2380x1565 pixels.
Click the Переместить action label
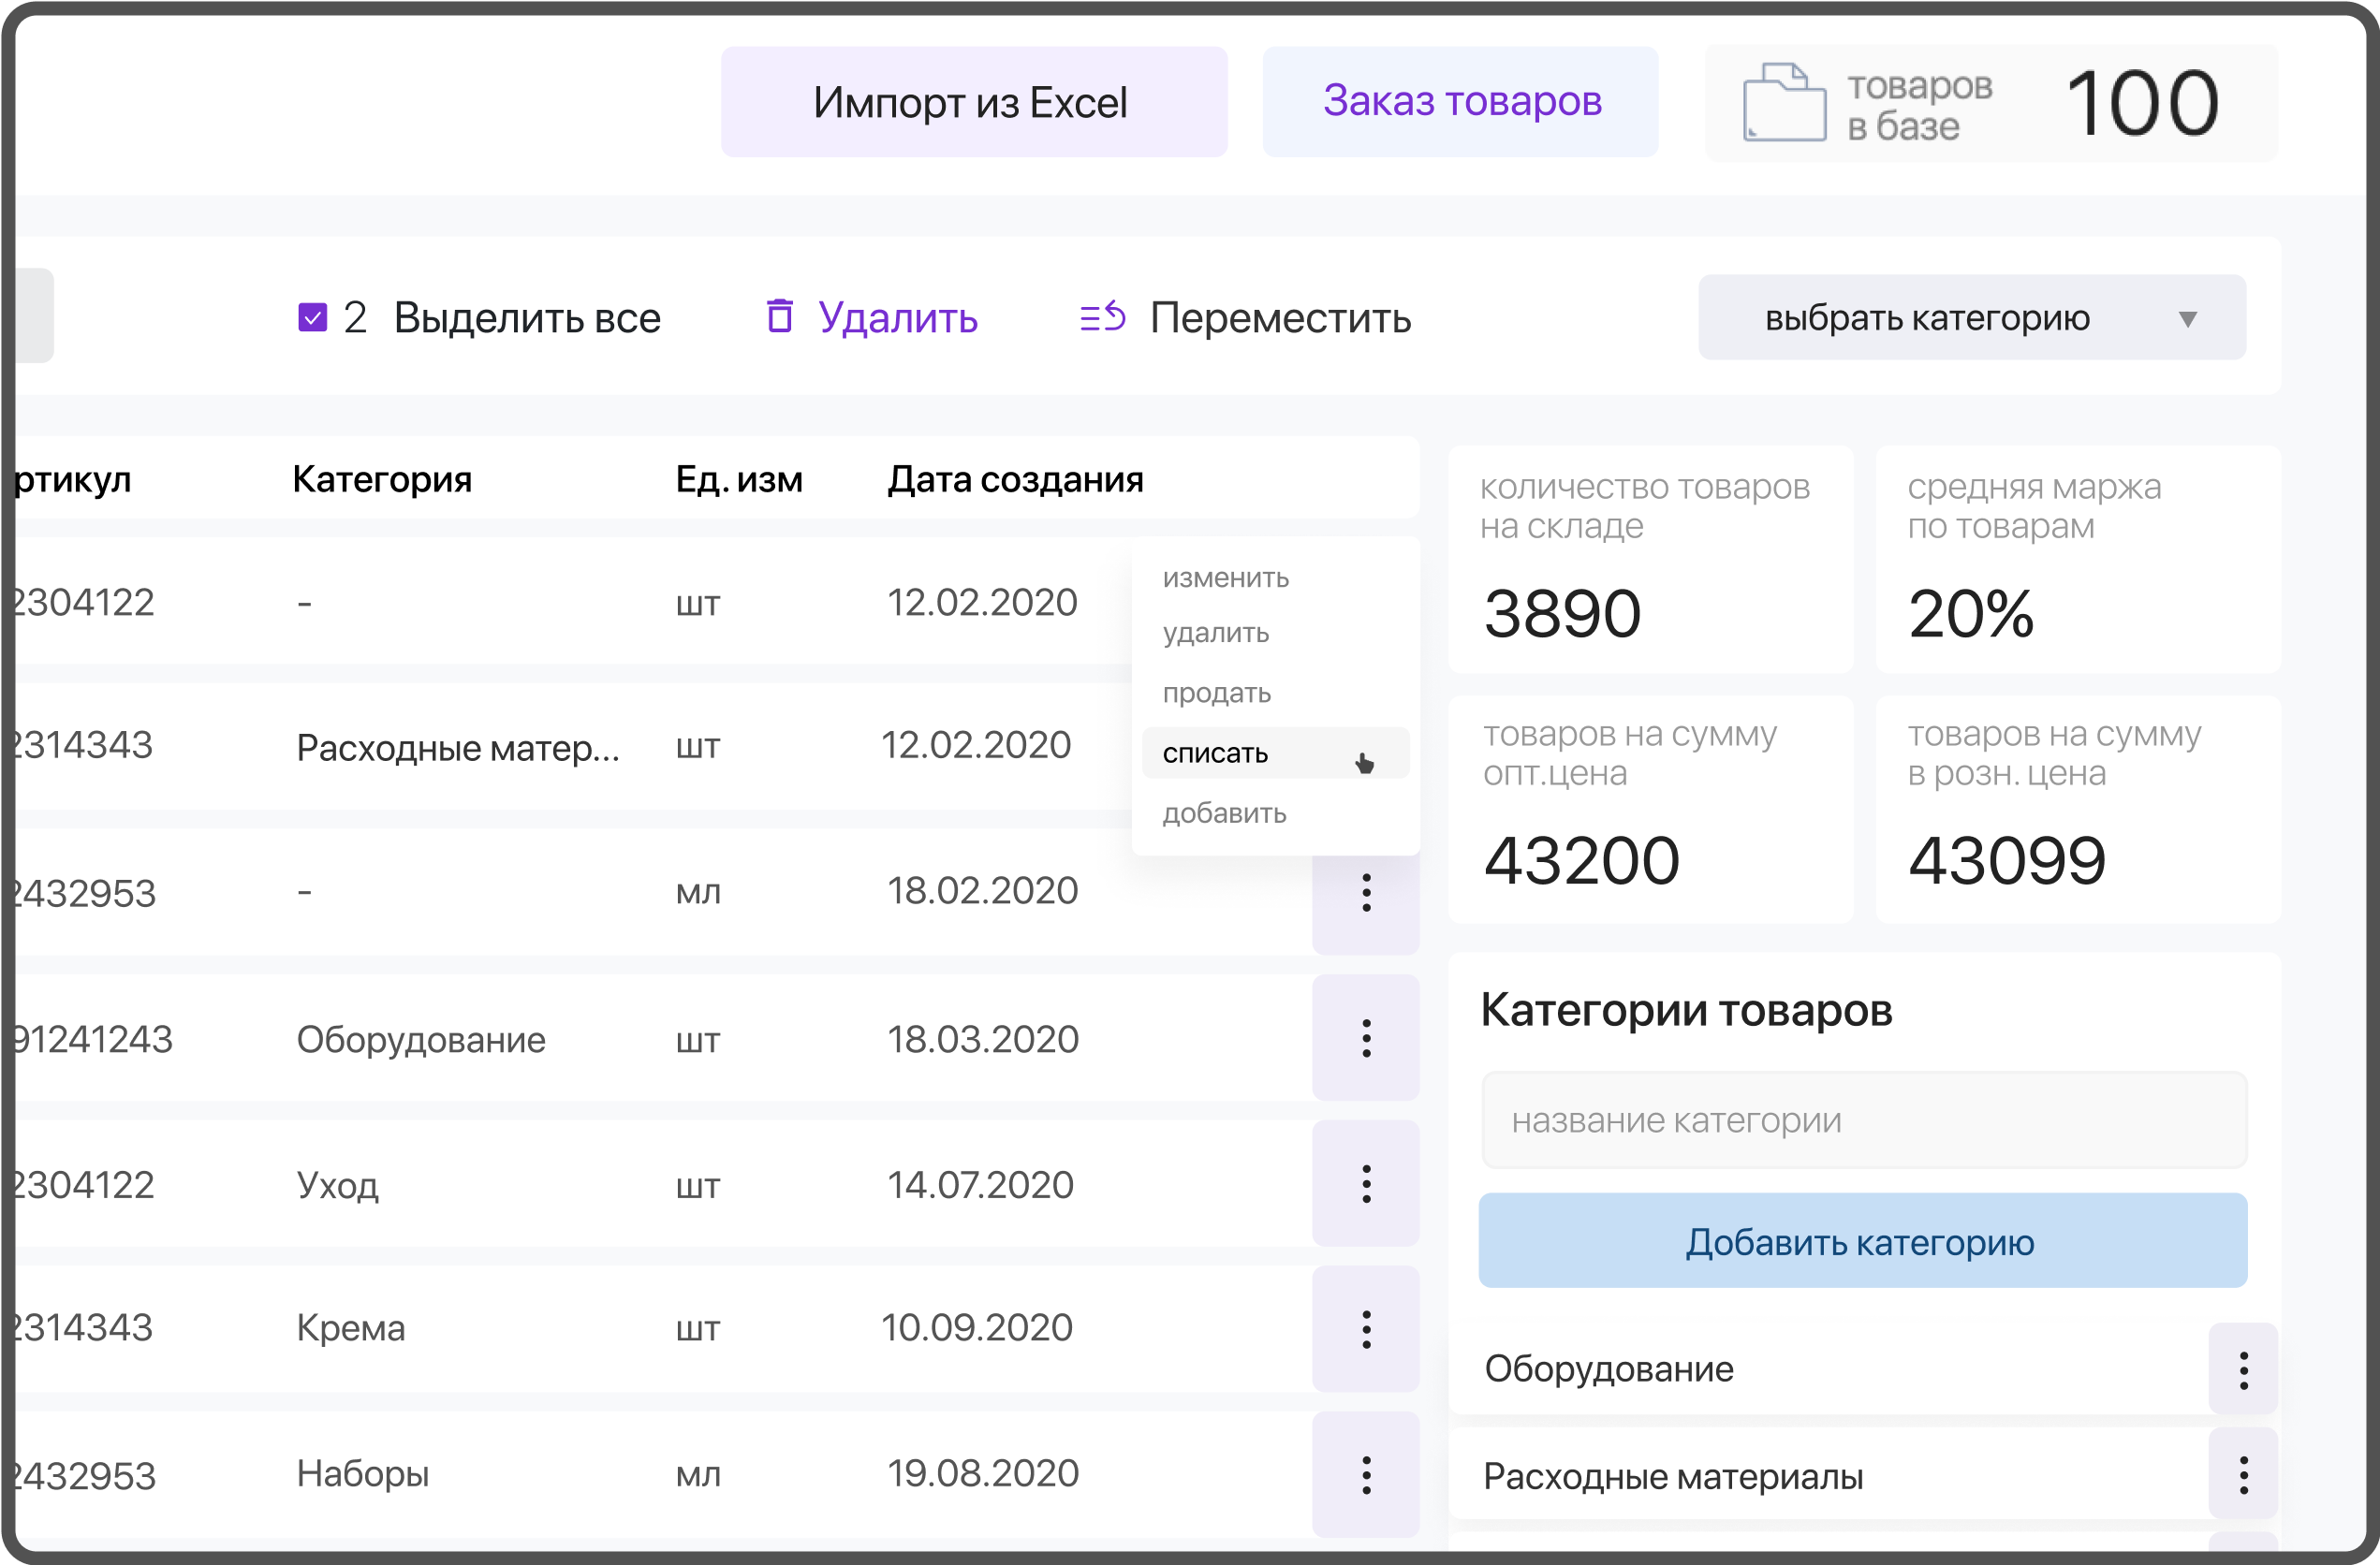(x=1280, y=318)
